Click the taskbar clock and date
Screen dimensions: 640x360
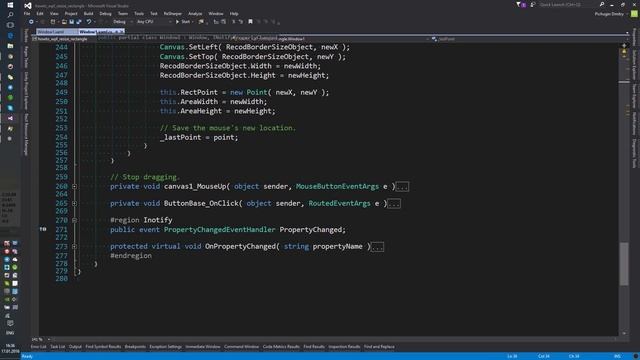click(x=10, y=348)
